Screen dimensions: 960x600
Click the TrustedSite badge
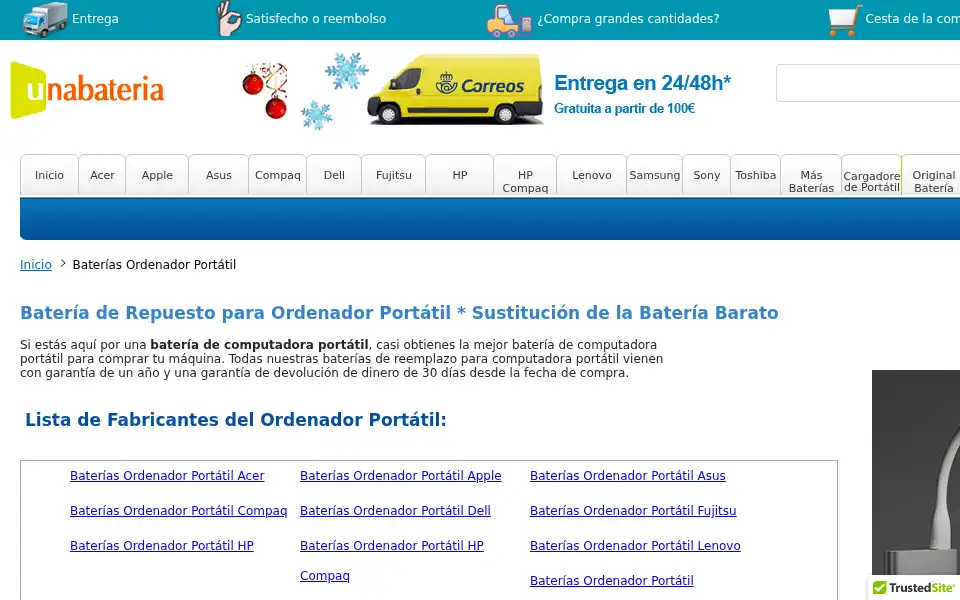pyautogui.click(x=915, y=588)
